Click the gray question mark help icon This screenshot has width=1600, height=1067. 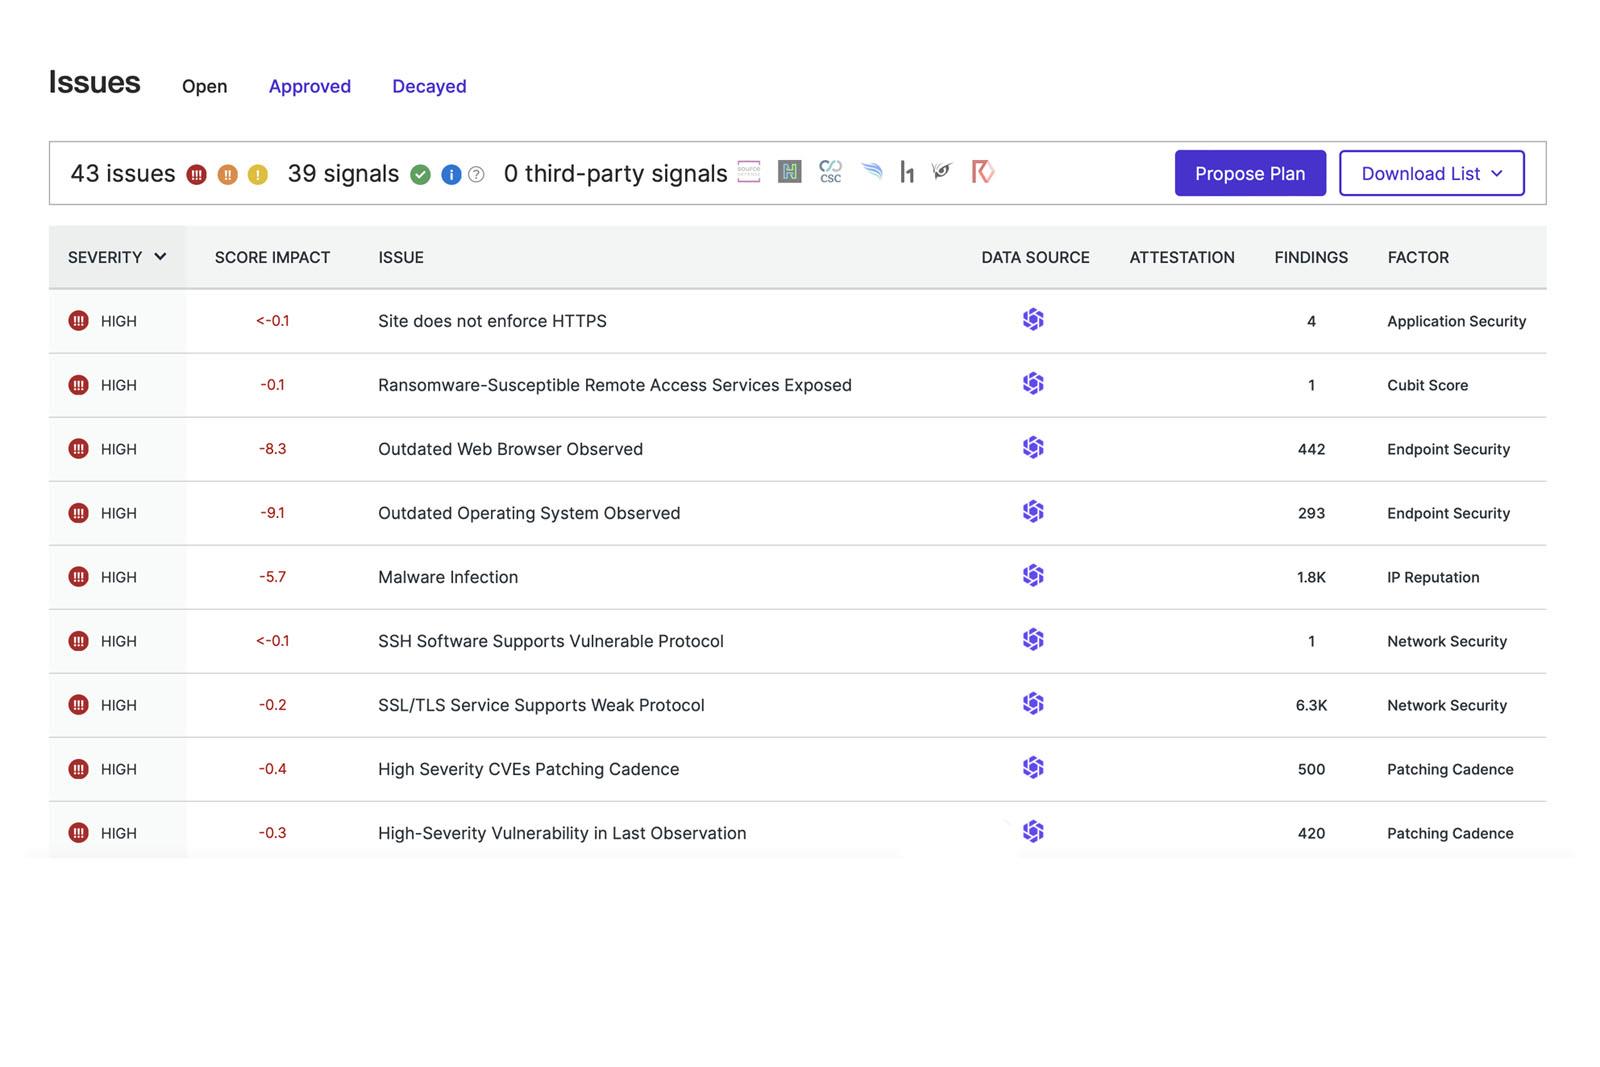tap(477, 175)
